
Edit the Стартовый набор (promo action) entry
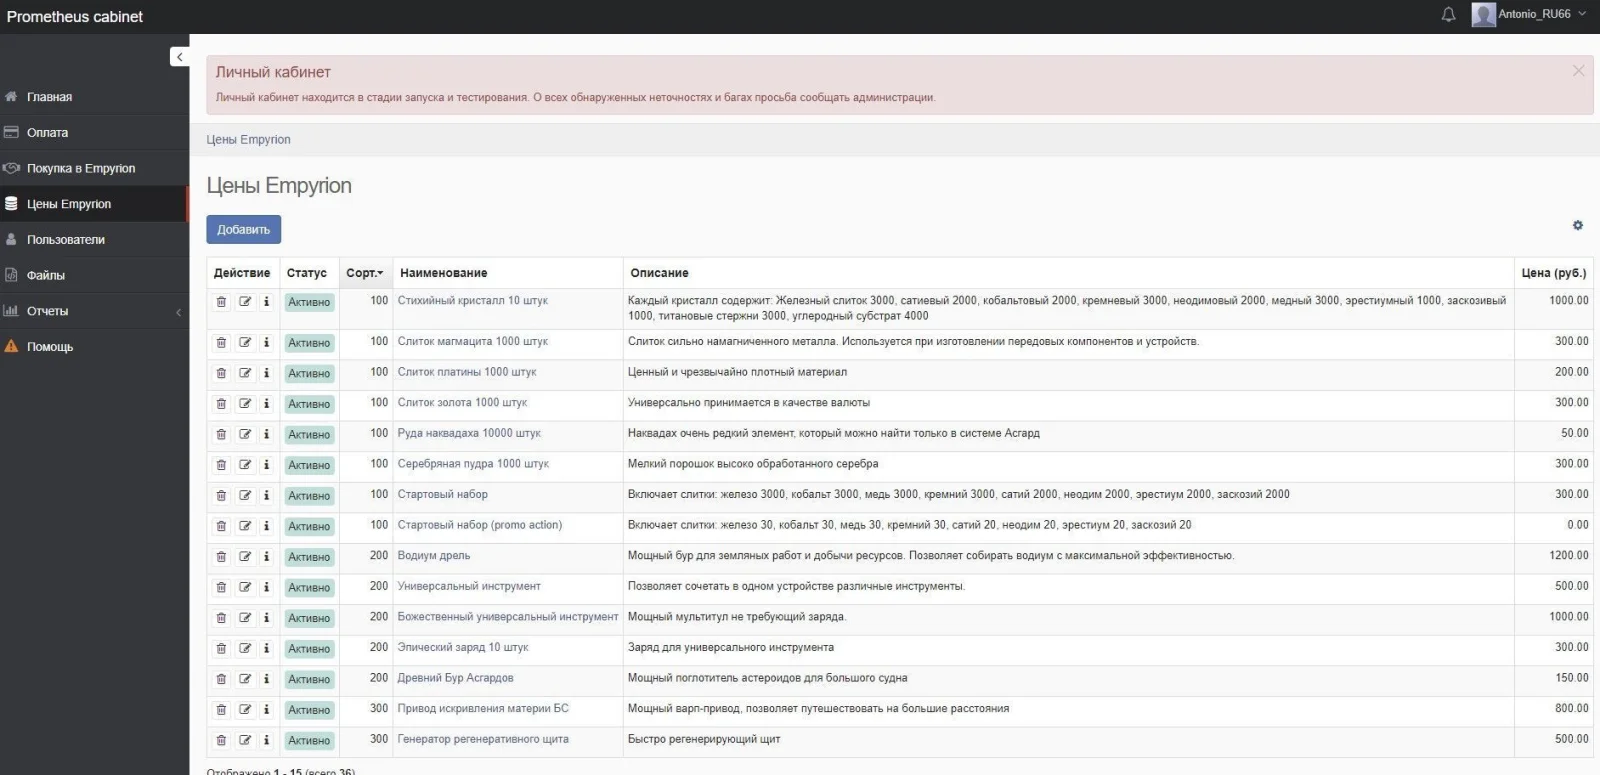tap(245, 526)
